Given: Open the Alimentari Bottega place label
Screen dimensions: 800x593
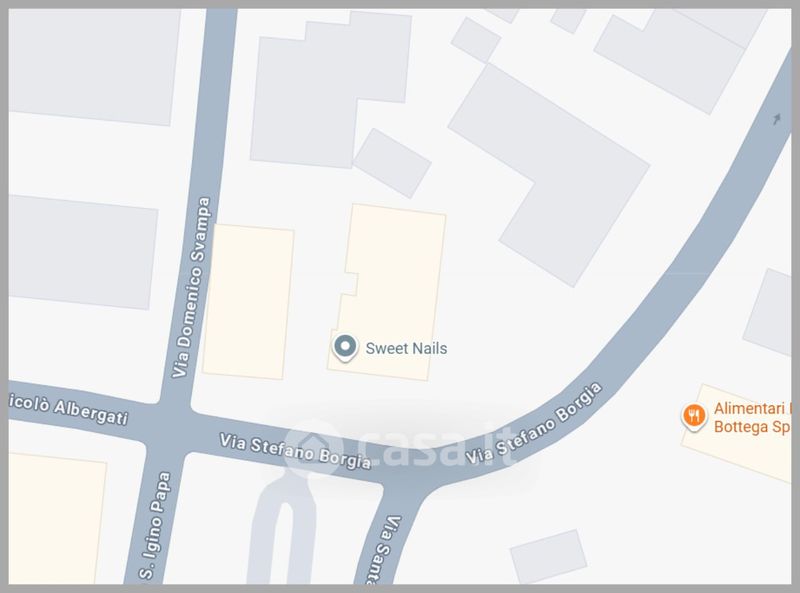Looking at the screenshot, I should click(x=752, y=417).
